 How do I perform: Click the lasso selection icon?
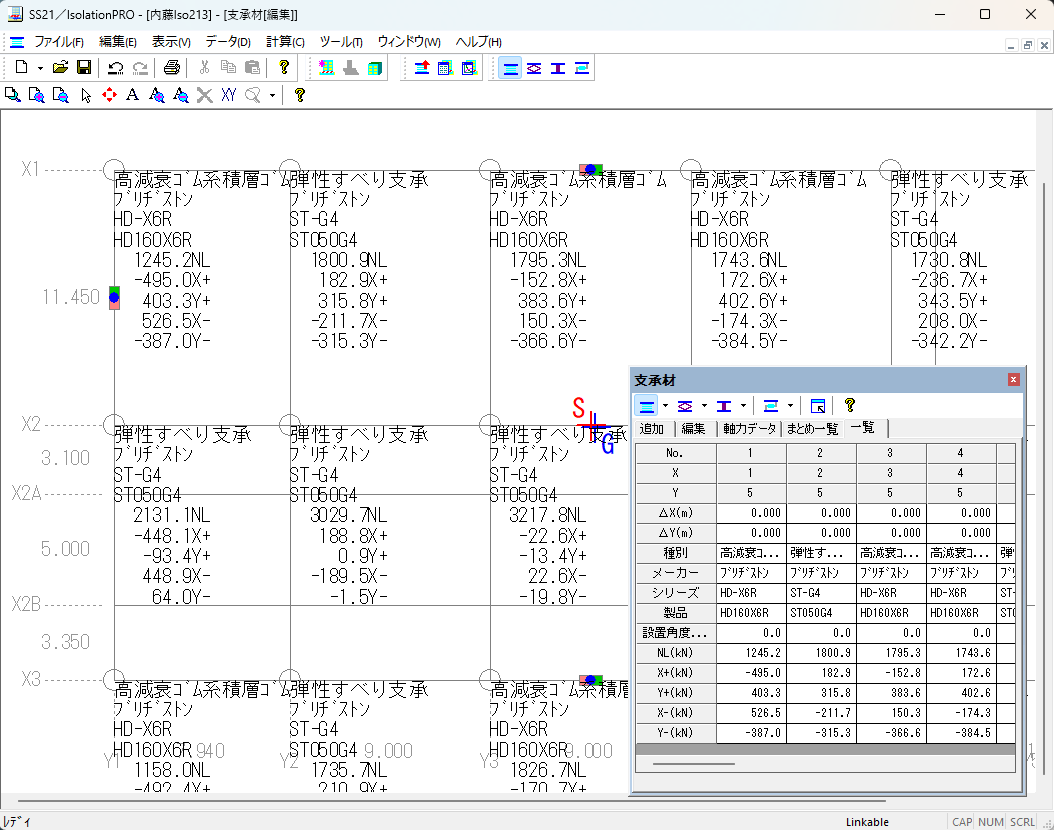pos(253,95)
